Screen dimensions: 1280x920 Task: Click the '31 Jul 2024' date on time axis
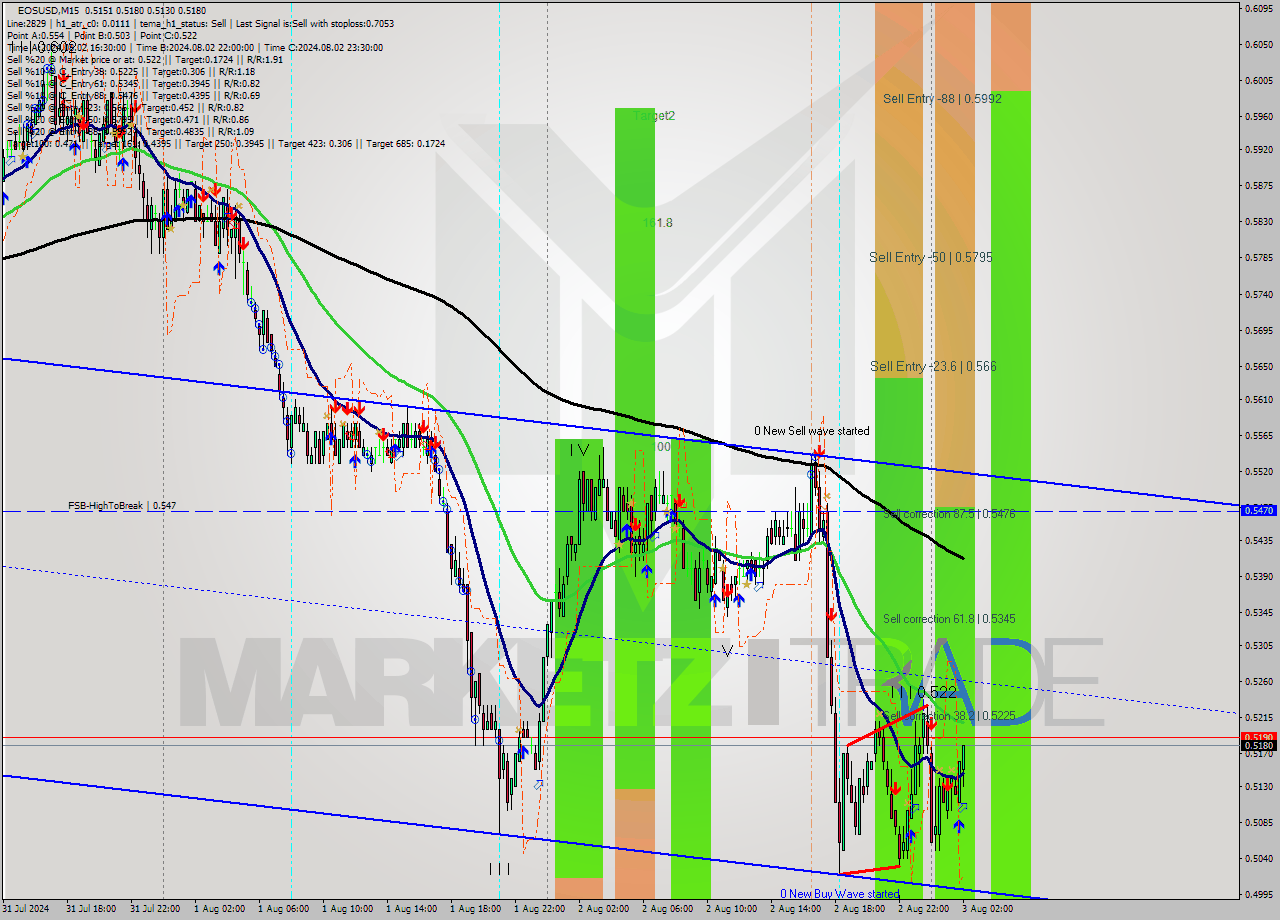(x=27, y=909)
